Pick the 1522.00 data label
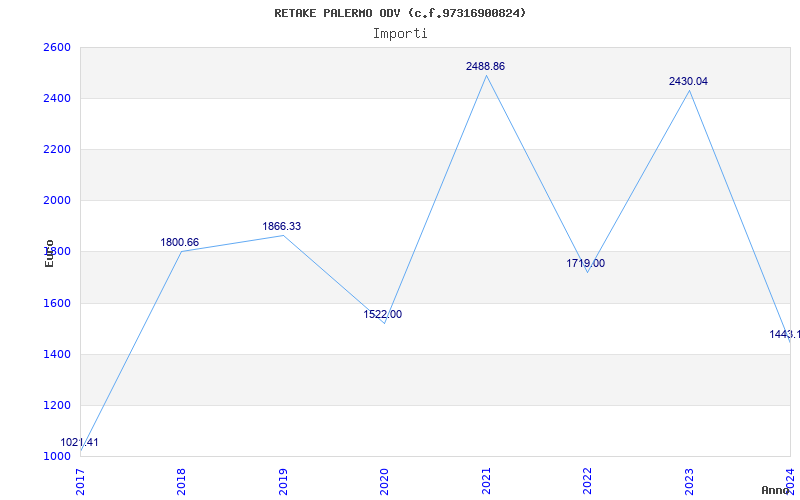Image resolution: width=800 pixels, height=500 pixels. pyautogui.click(x=383, y=314)
